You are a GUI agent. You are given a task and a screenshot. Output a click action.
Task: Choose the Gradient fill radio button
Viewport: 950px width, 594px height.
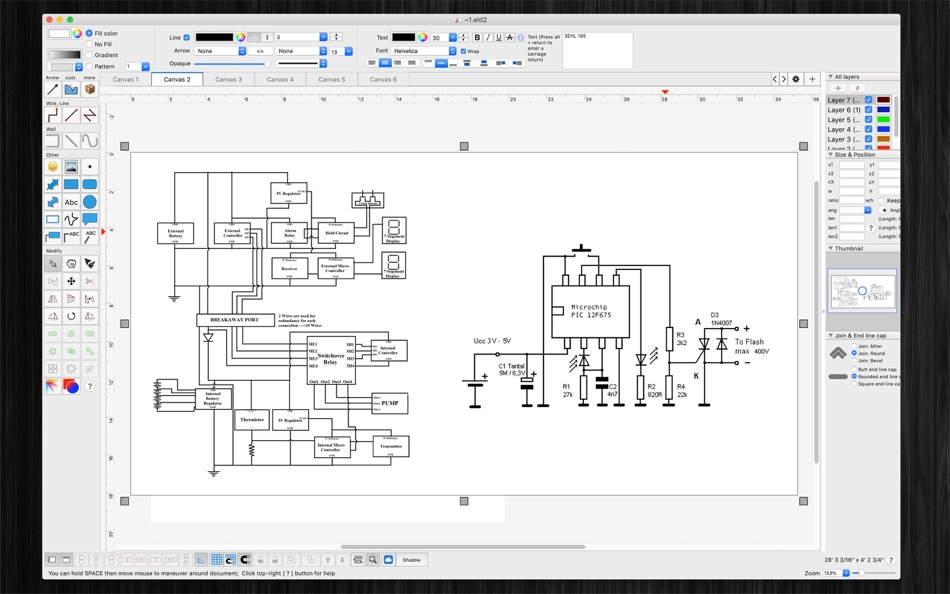89,55
